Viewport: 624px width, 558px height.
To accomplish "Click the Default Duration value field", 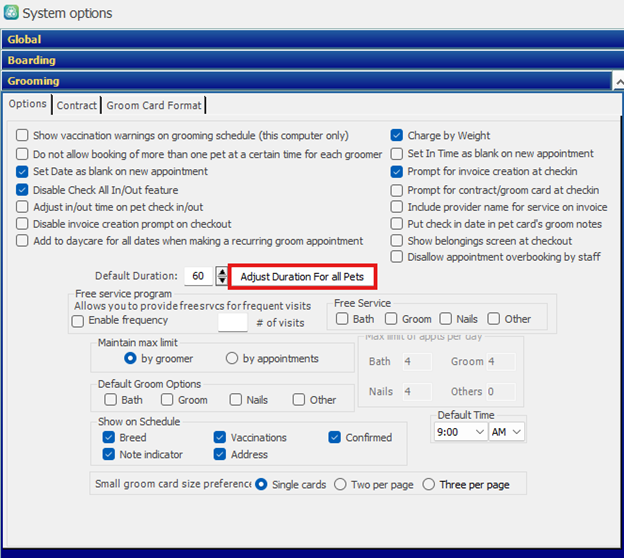I will click(x=198, y=276).
